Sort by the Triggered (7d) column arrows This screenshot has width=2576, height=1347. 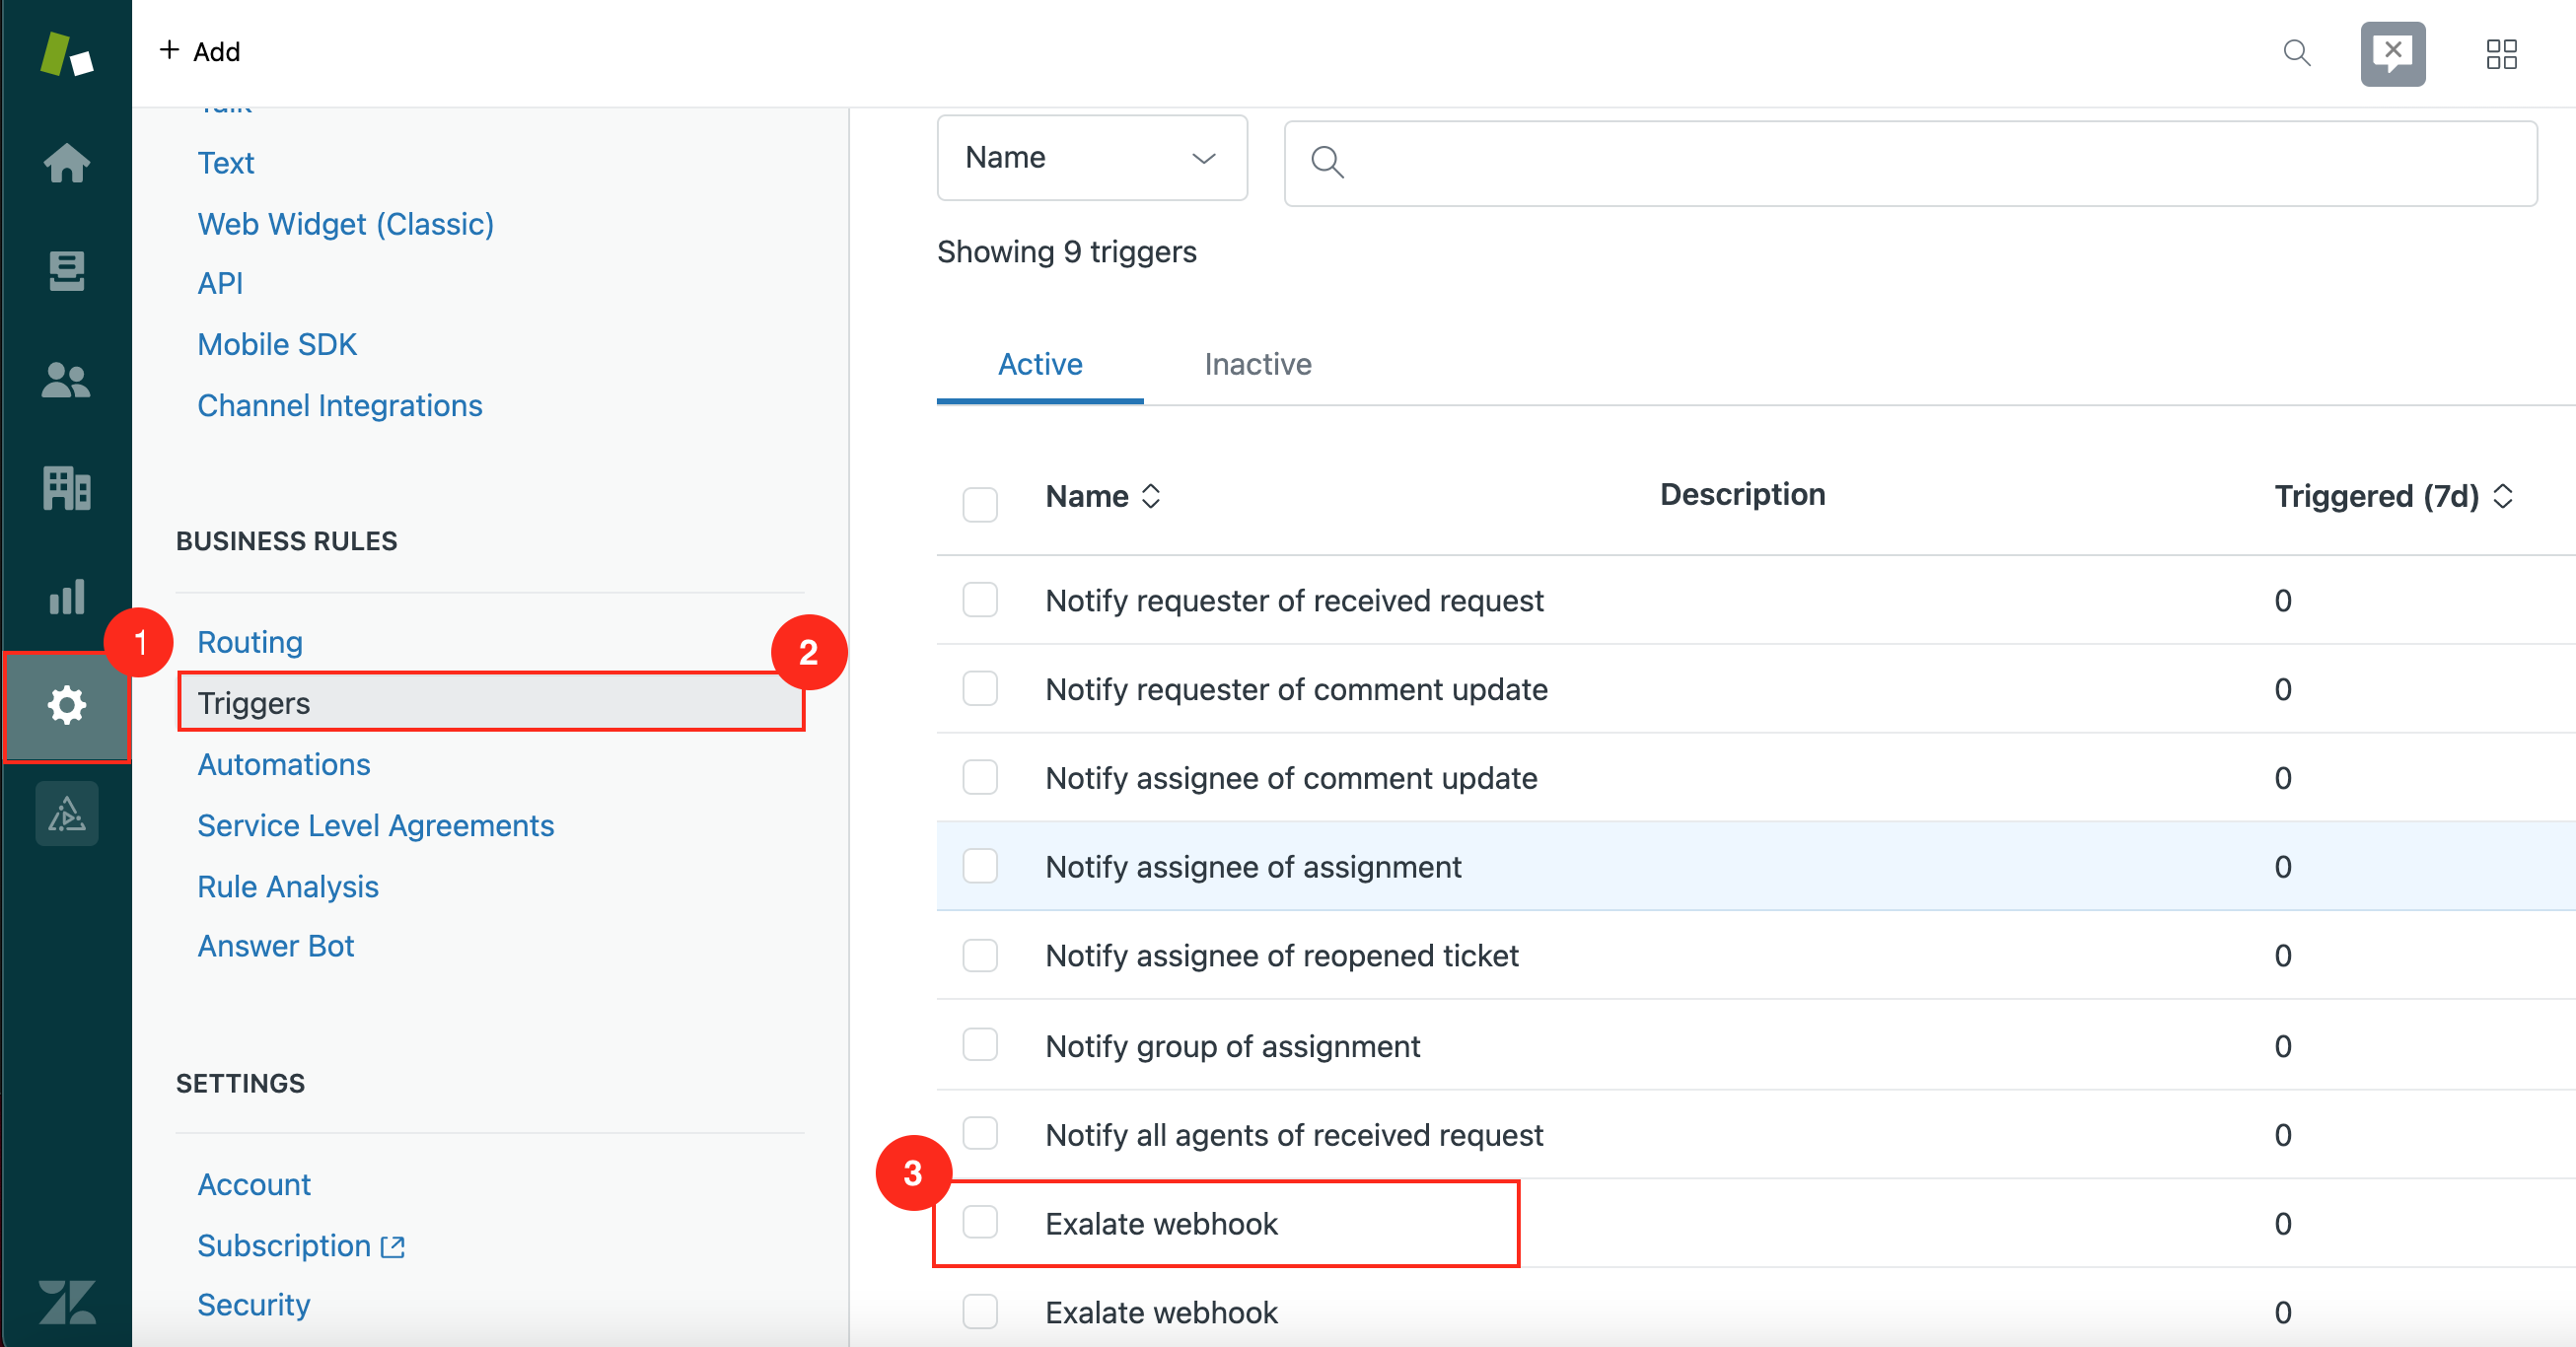(x=2503, y=496)
